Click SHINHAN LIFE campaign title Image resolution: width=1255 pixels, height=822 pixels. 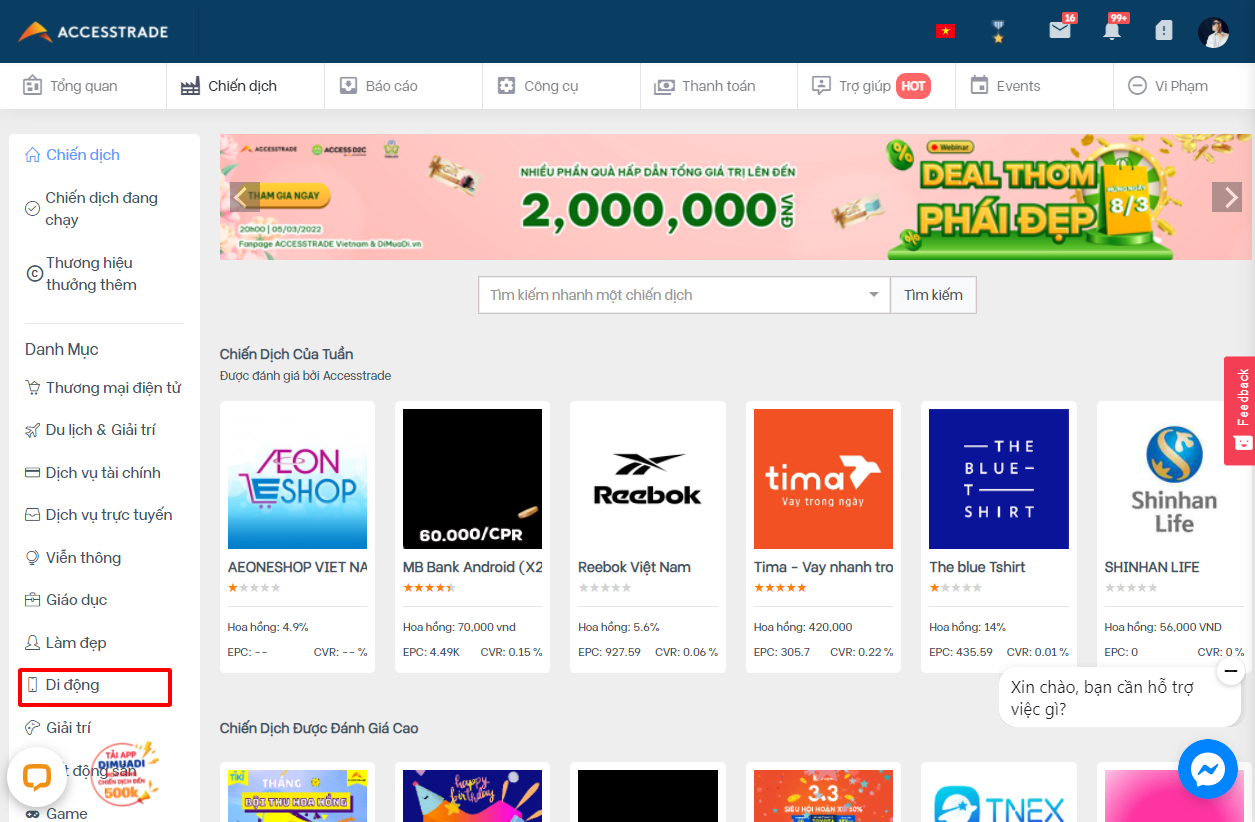point(1151,567)
